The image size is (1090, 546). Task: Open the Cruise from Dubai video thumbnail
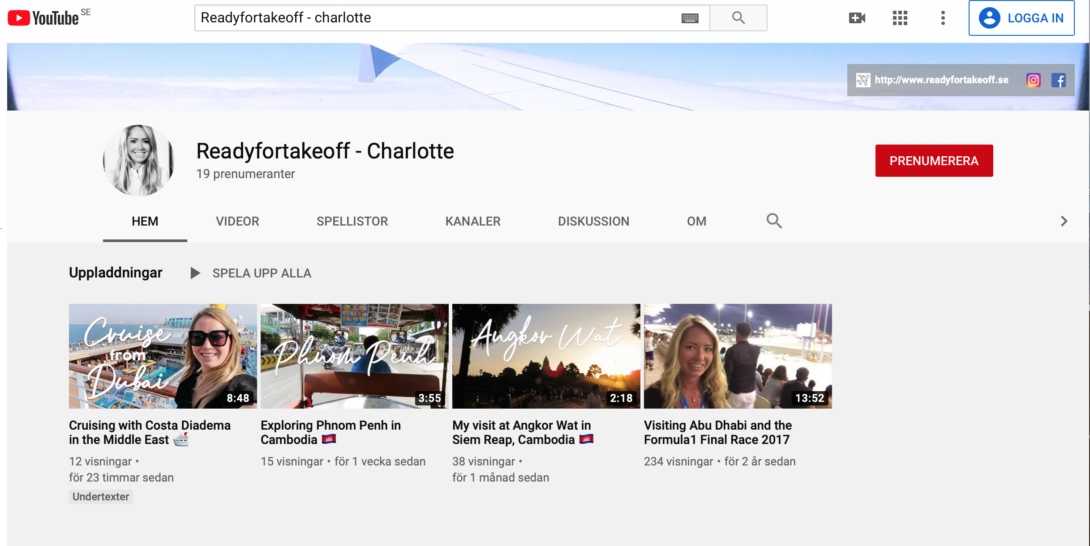coord(163,356)
